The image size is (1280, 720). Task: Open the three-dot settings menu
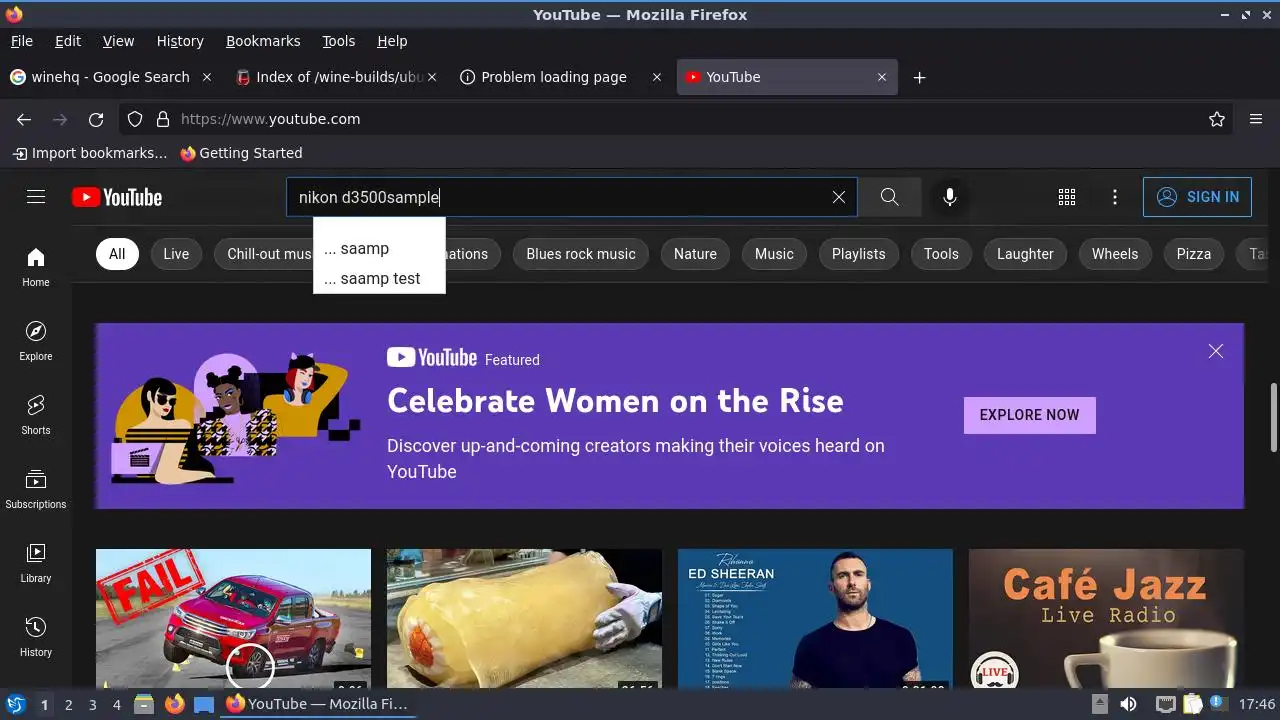coord(1115,197)
